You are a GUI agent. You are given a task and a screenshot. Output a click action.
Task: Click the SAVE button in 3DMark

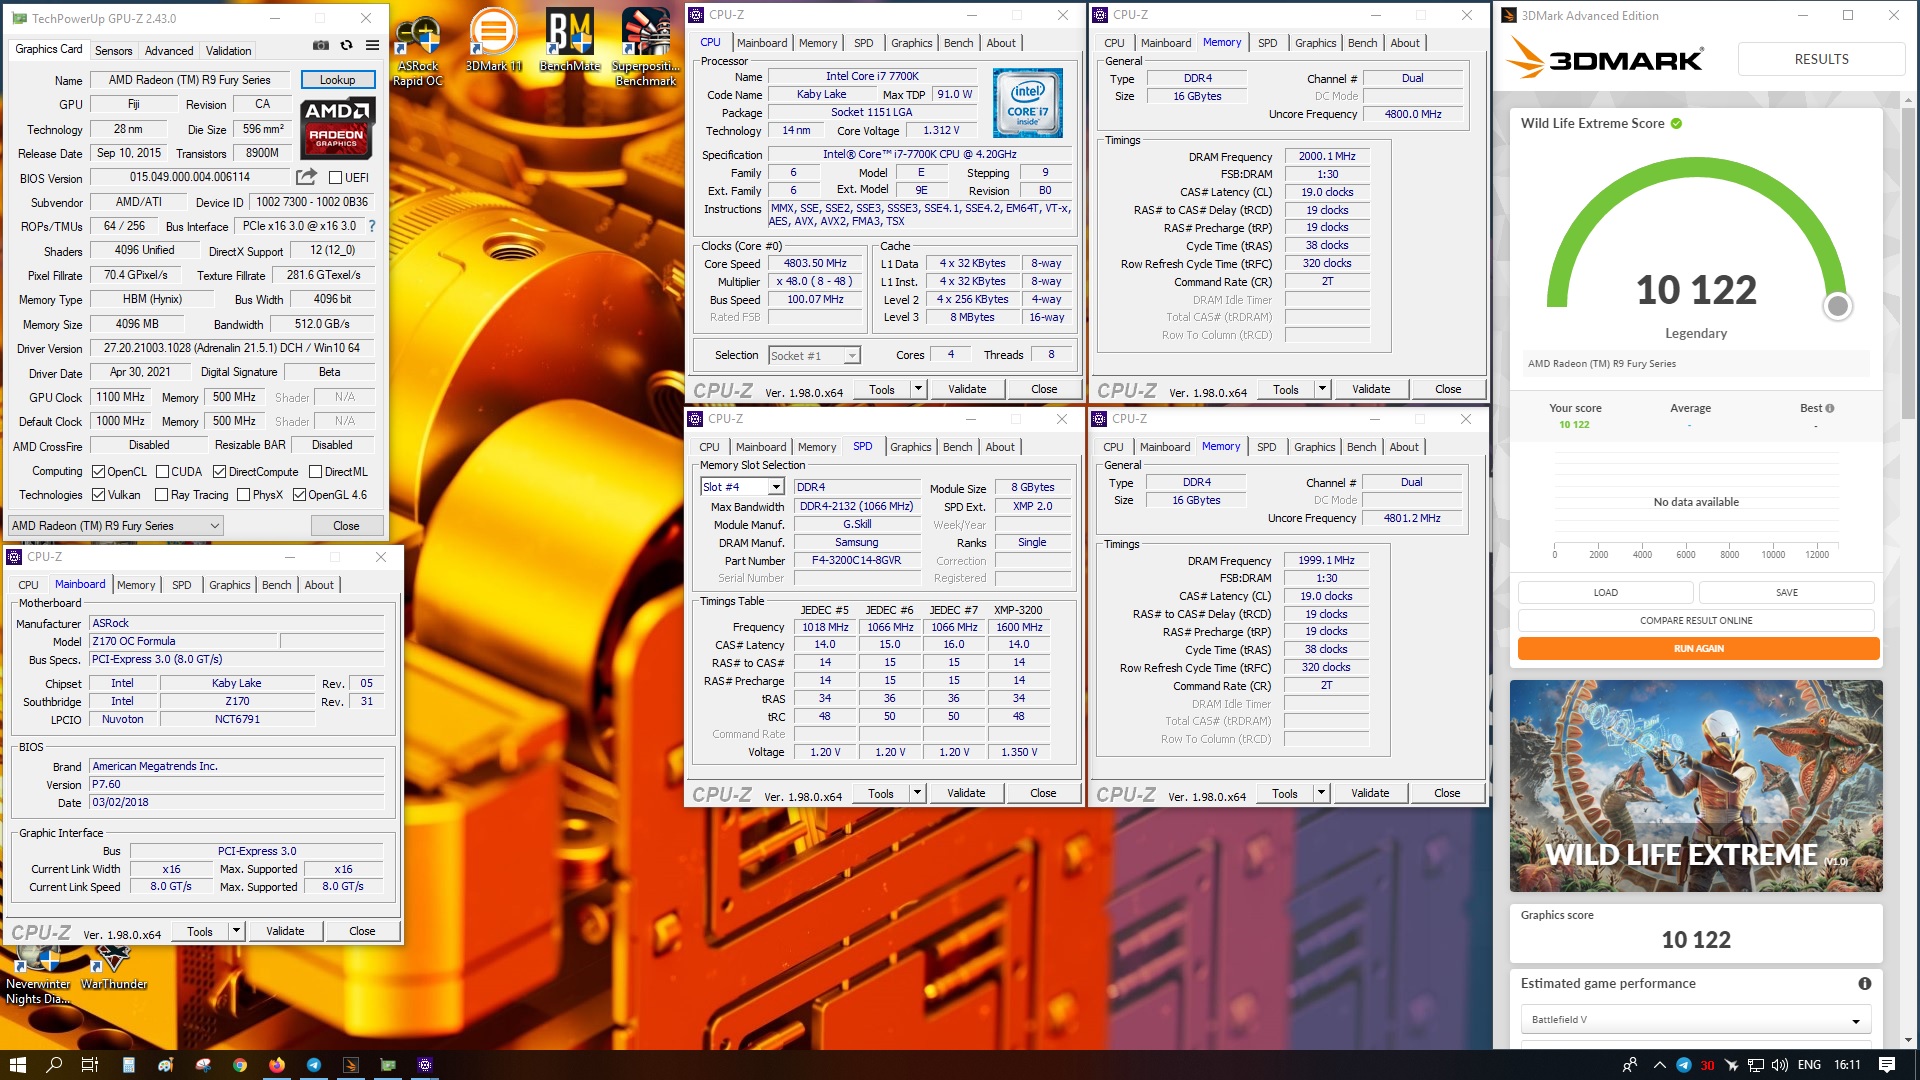pyautogui.click(x=1786, y=593)
